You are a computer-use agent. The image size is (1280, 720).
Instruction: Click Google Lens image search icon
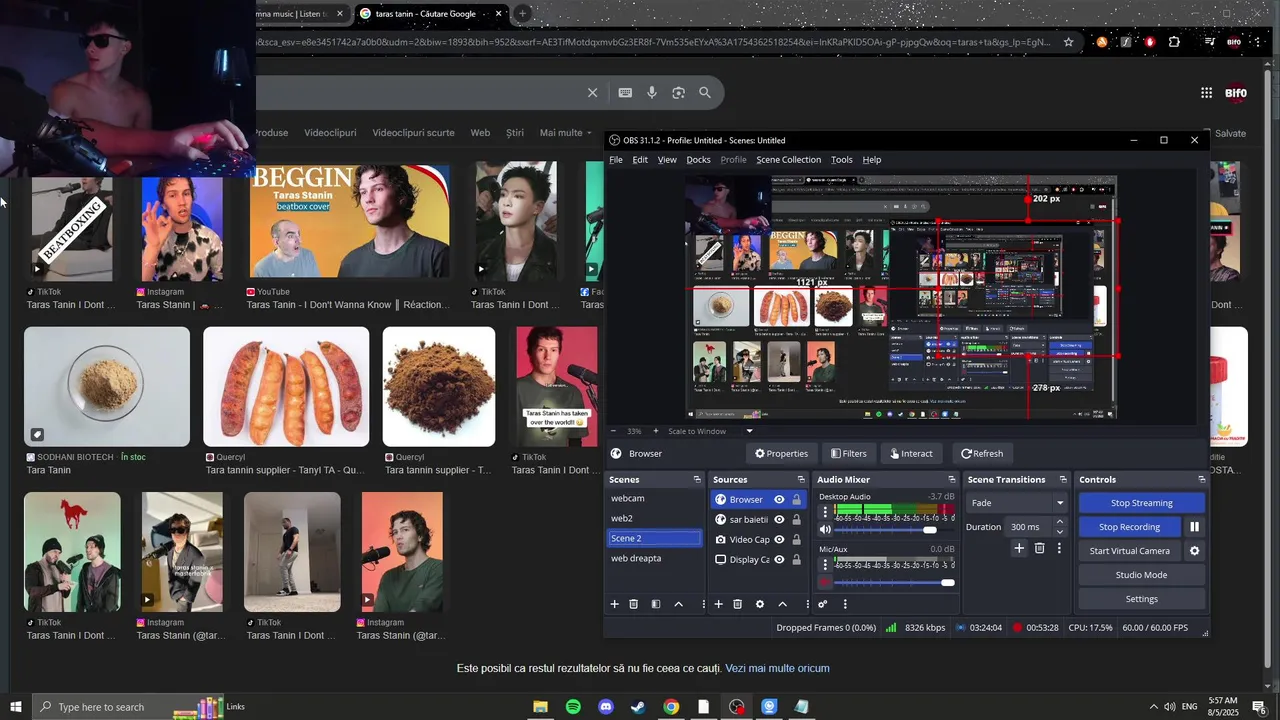(678, 93)
